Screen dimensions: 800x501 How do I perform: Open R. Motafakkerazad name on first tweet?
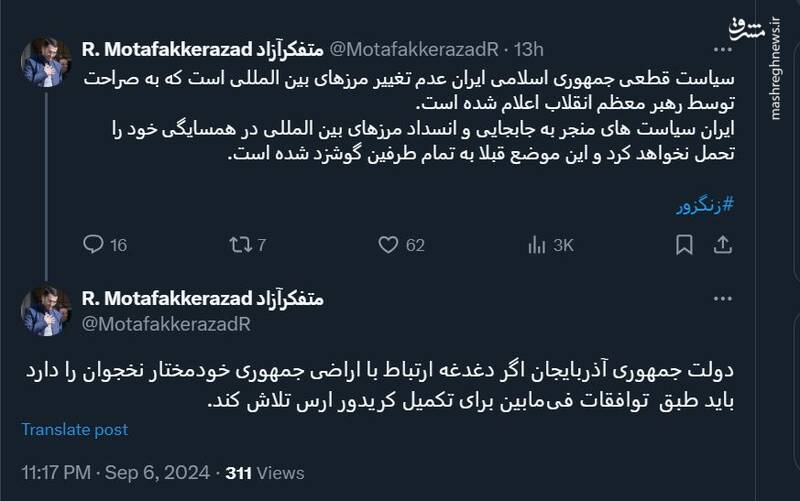click(202, 48)
